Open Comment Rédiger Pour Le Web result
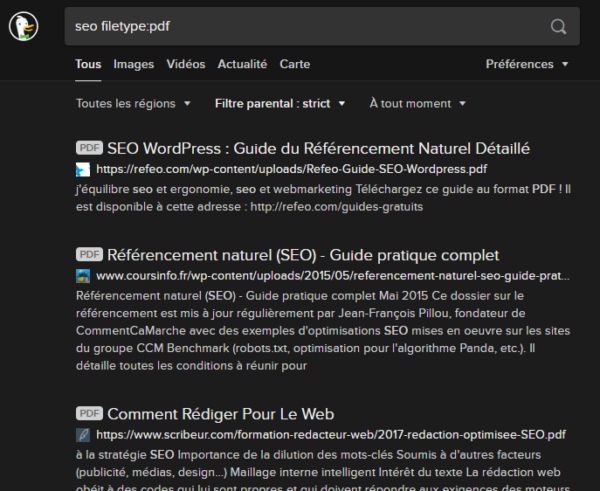This screenshot has width=600, height=491. (221, 414)
